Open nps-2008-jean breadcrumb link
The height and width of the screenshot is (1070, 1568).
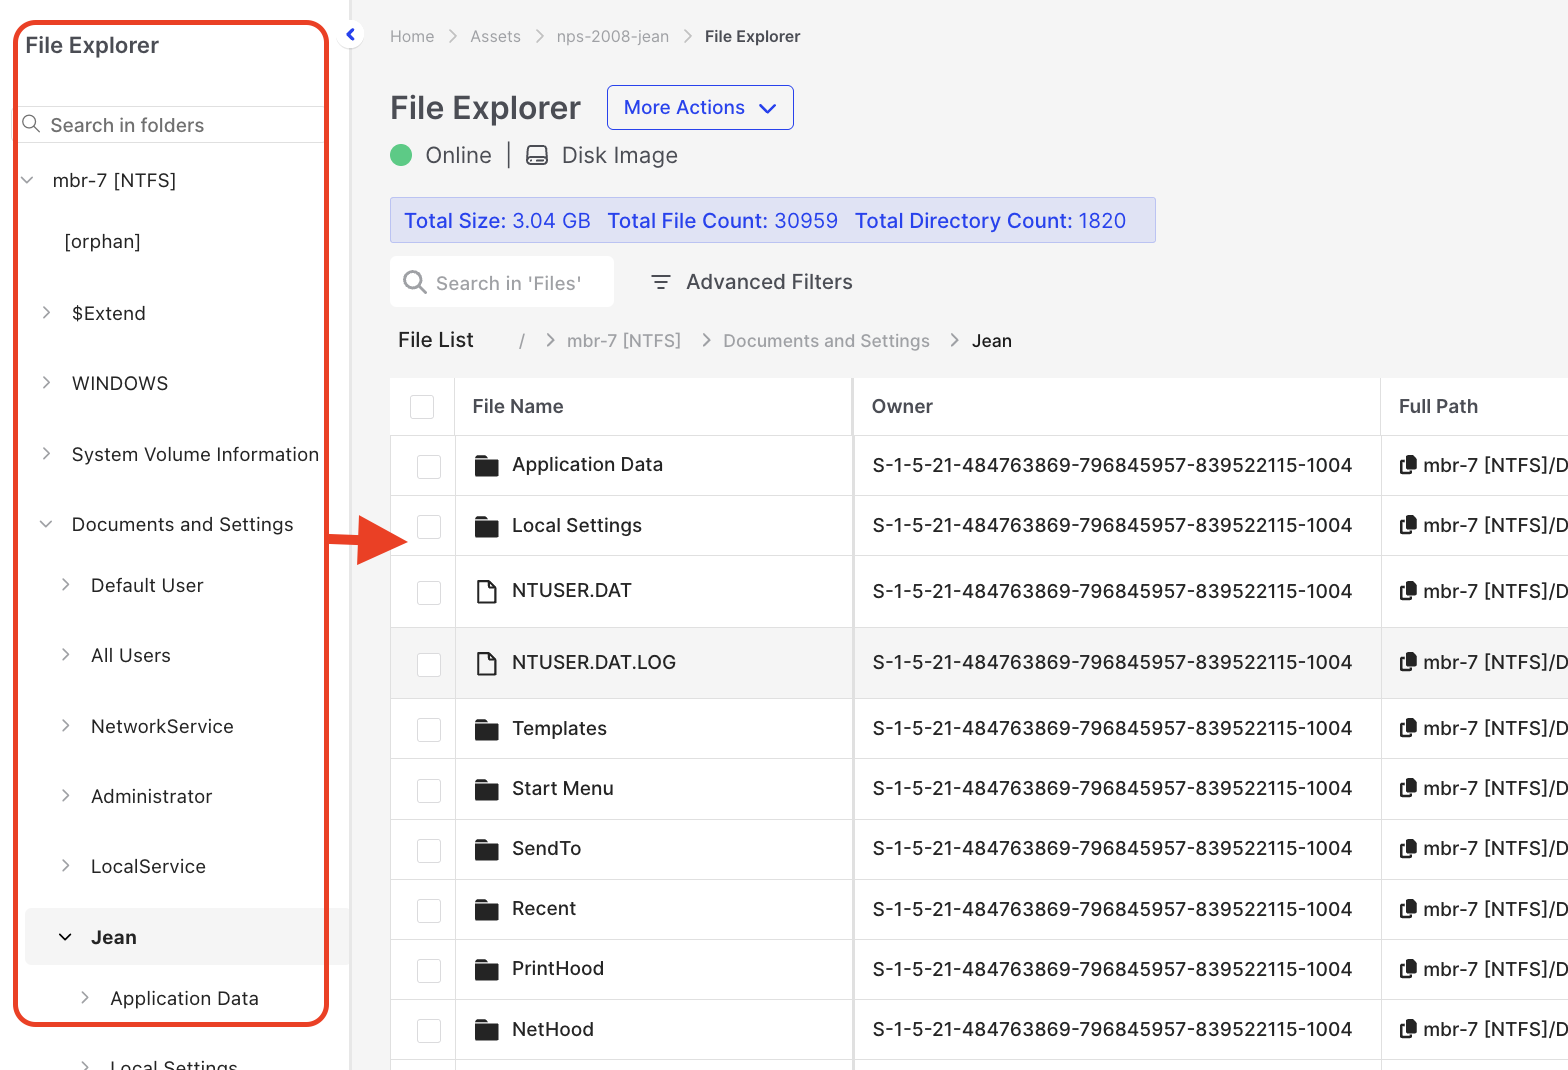(x=612, y=36)
